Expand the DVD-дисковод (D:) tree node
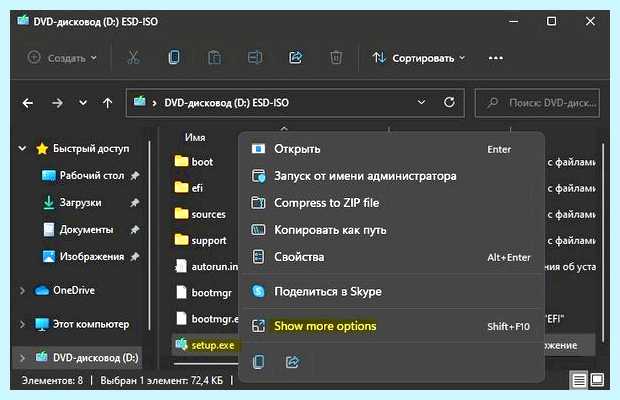 [x=23, y=358]
